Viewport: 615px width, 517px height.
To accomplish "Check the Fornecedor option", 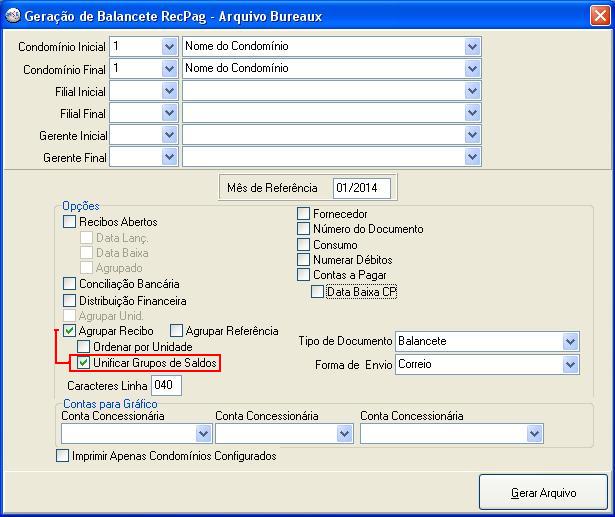I will click(304, 214).
